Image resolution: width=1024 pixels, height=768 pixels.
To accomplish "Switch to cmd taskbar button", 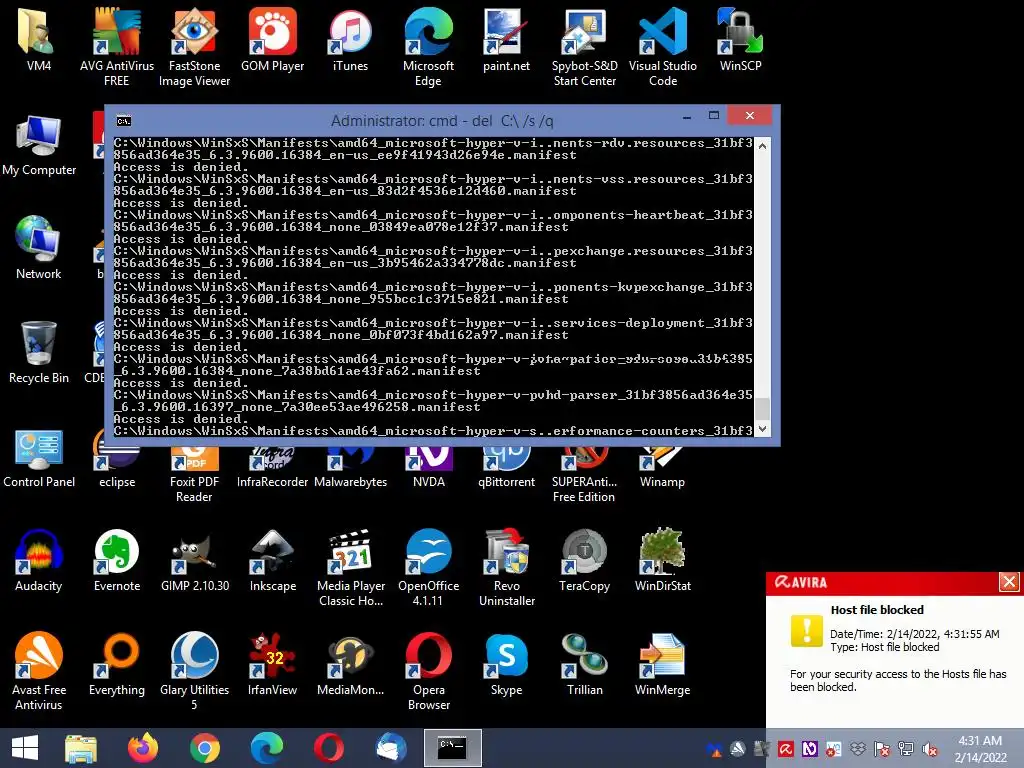I will (453, 748).
